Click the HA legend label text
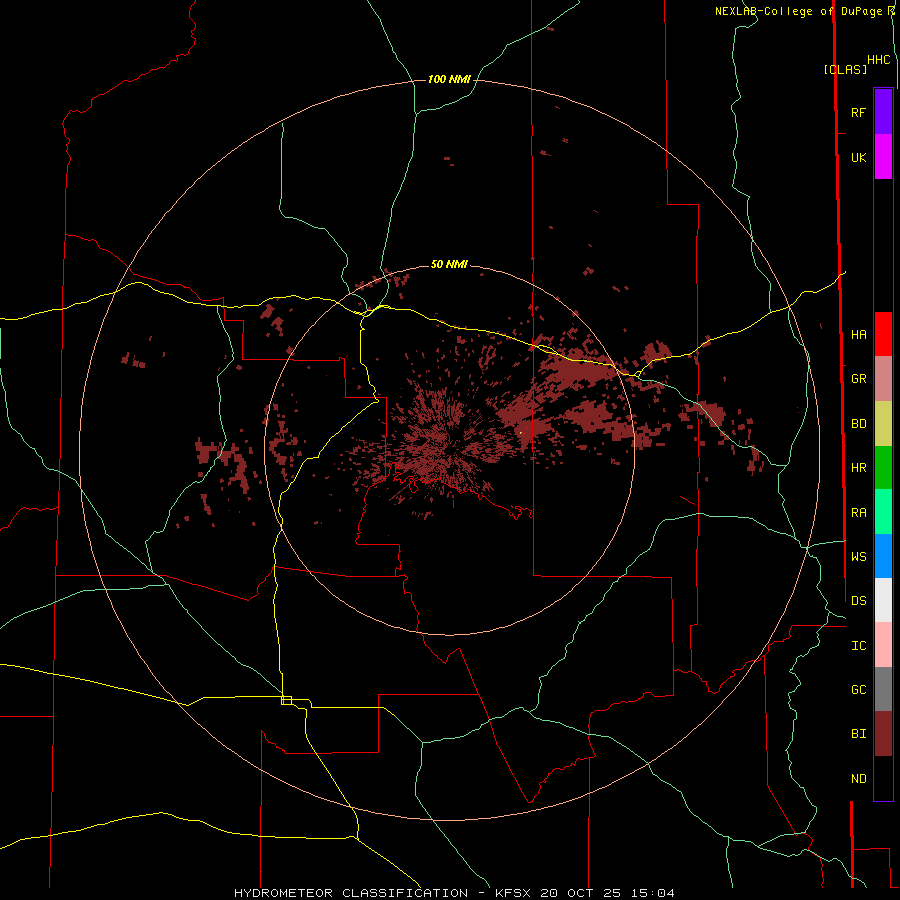900x900 pixels. 858,335
